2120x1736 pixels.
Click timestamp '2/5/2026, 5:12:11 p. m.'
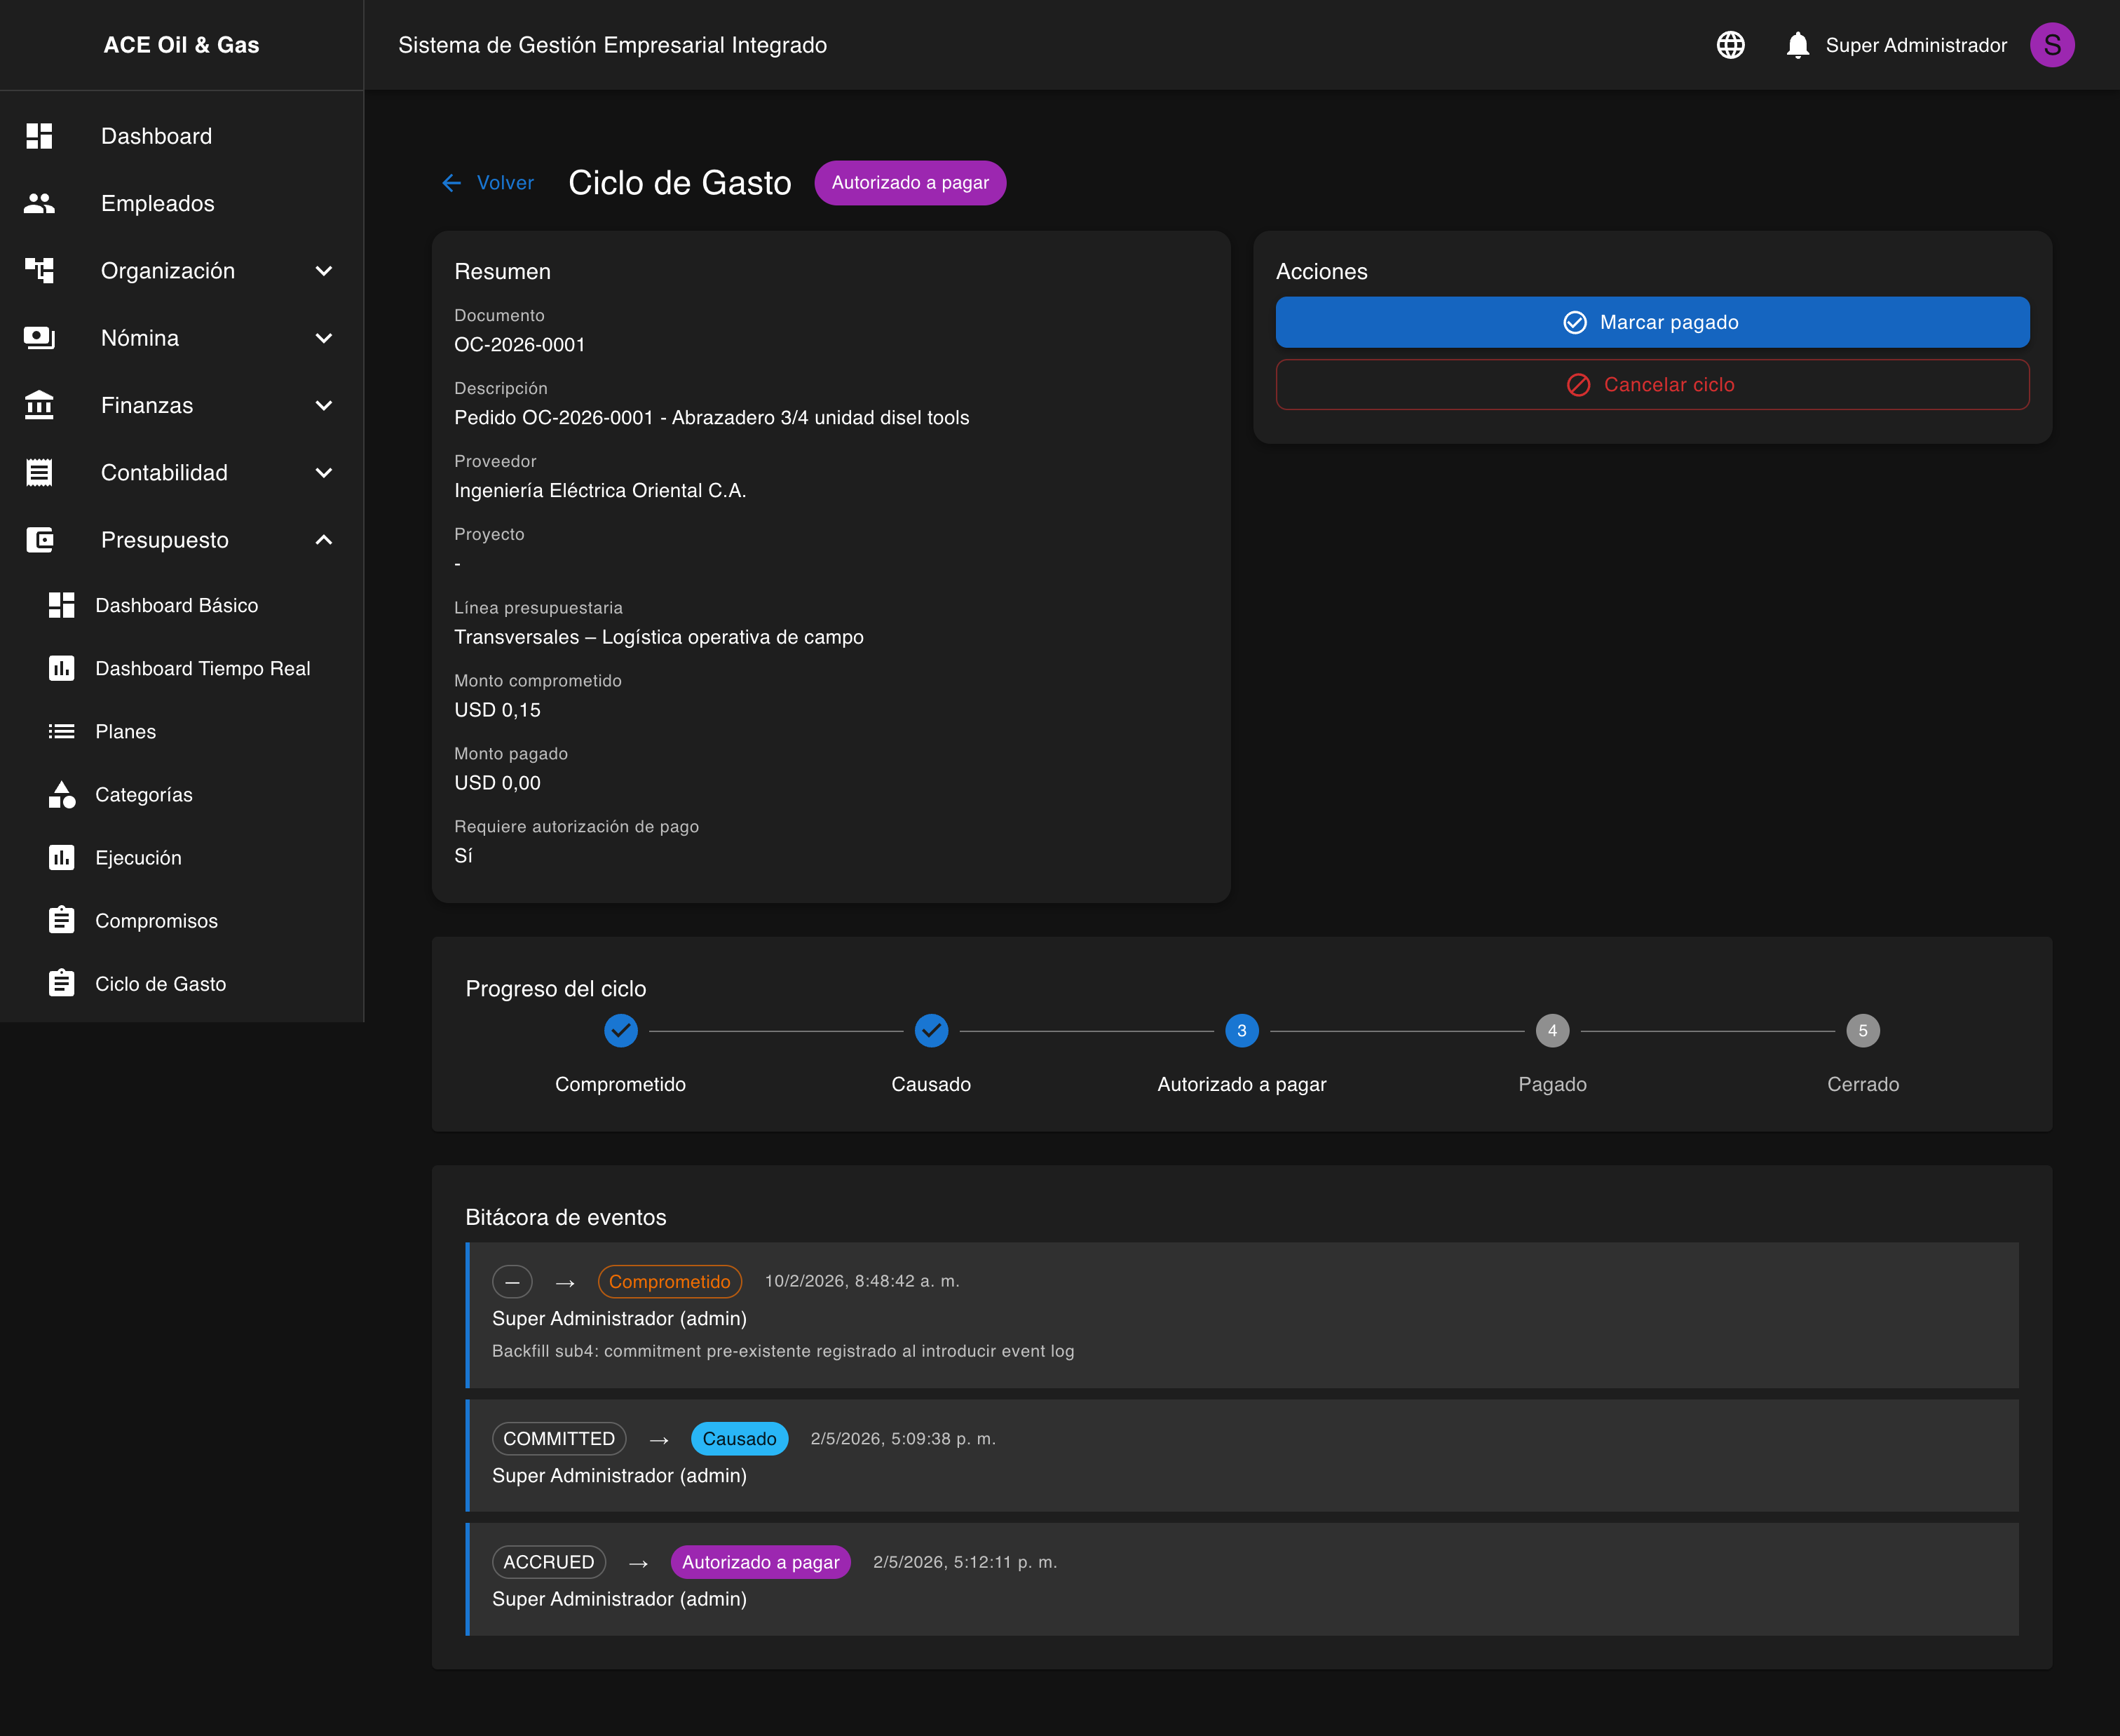pos(965,1562)
